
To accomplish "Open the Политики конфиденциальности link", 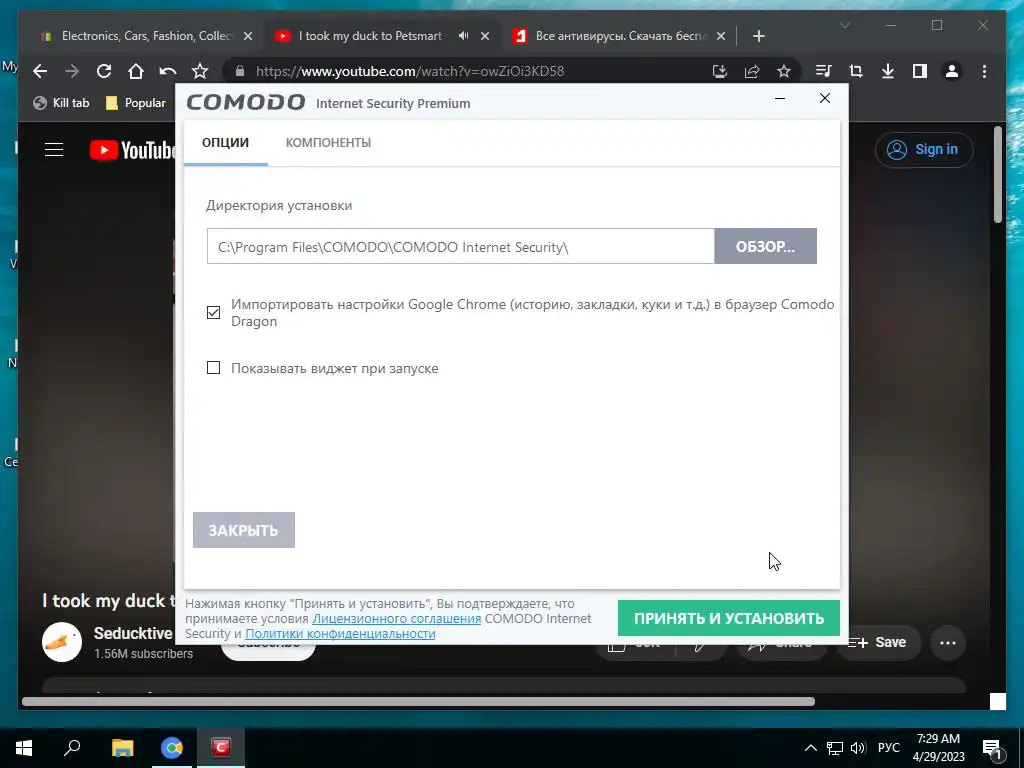I will pos(340,633).
